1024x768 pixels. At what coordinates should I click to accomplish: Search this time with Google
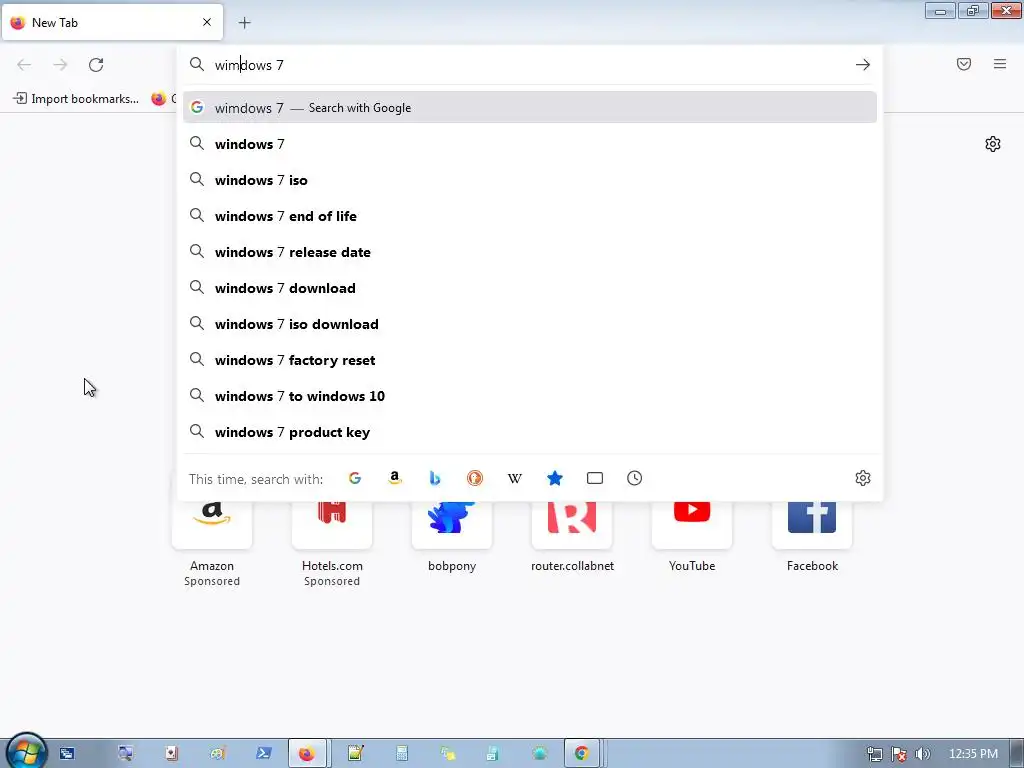point(355,478)
